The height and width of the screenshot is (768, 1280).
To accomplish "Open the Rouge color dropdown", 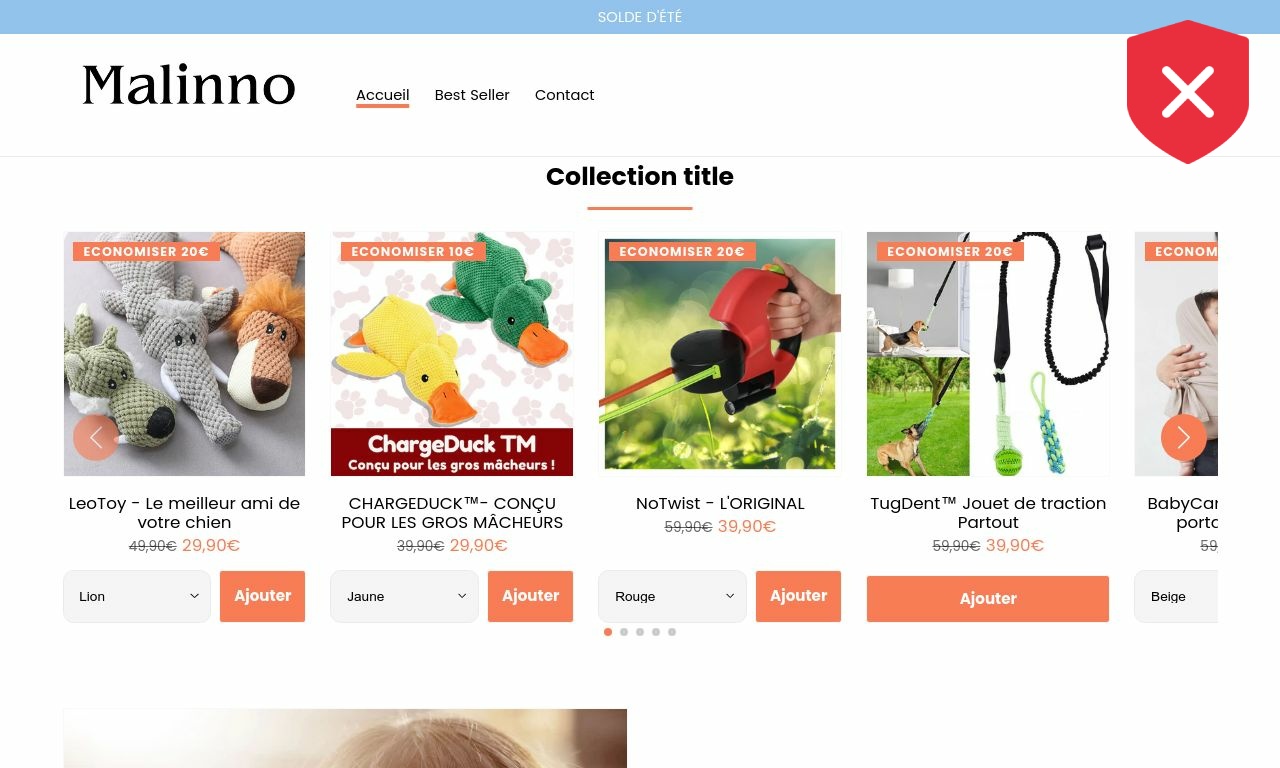I will coord(673,596).
